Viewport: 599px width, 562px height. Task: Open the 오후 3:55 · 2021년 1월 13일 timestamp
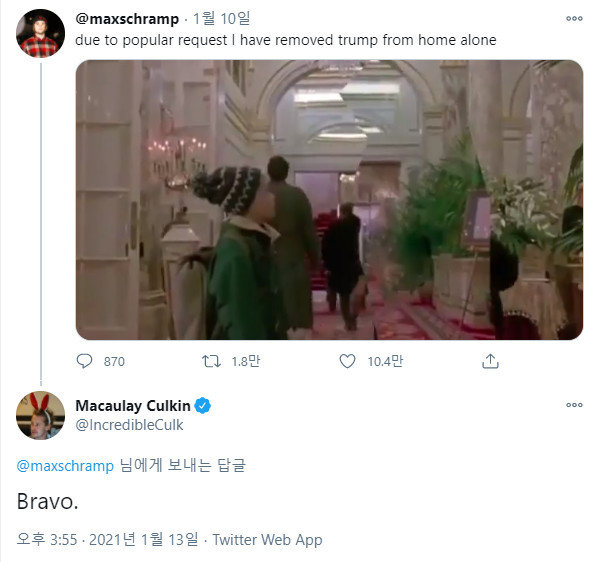pyautogui.click(x=107, y=539)
